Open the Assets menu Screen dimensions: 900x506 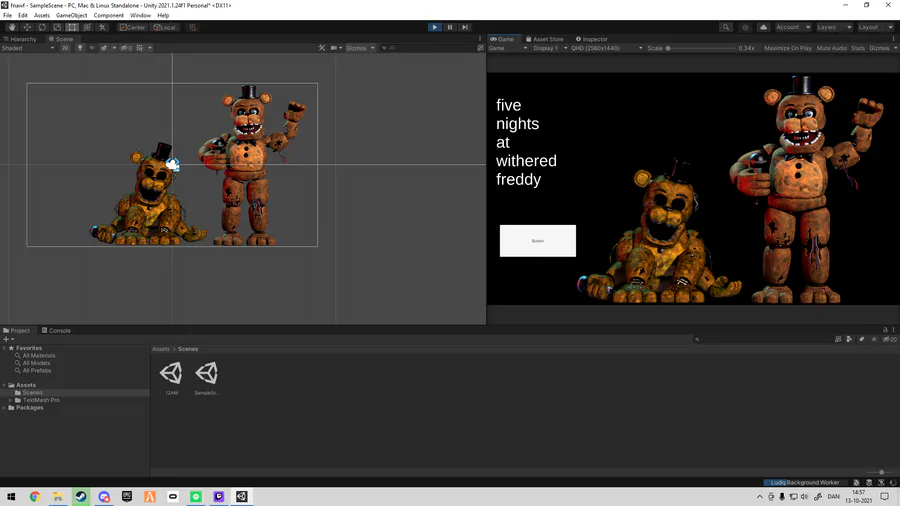pyautogui.click(x=41, y=15)
